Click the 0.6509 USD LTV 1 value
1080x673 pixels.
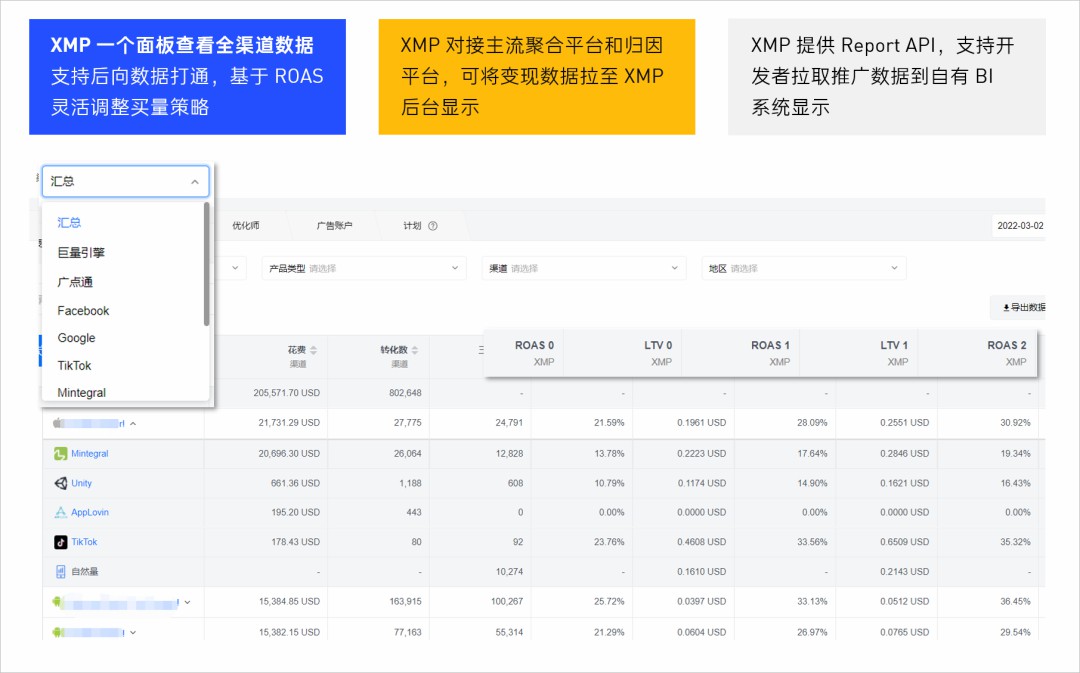tap(904, 542)
